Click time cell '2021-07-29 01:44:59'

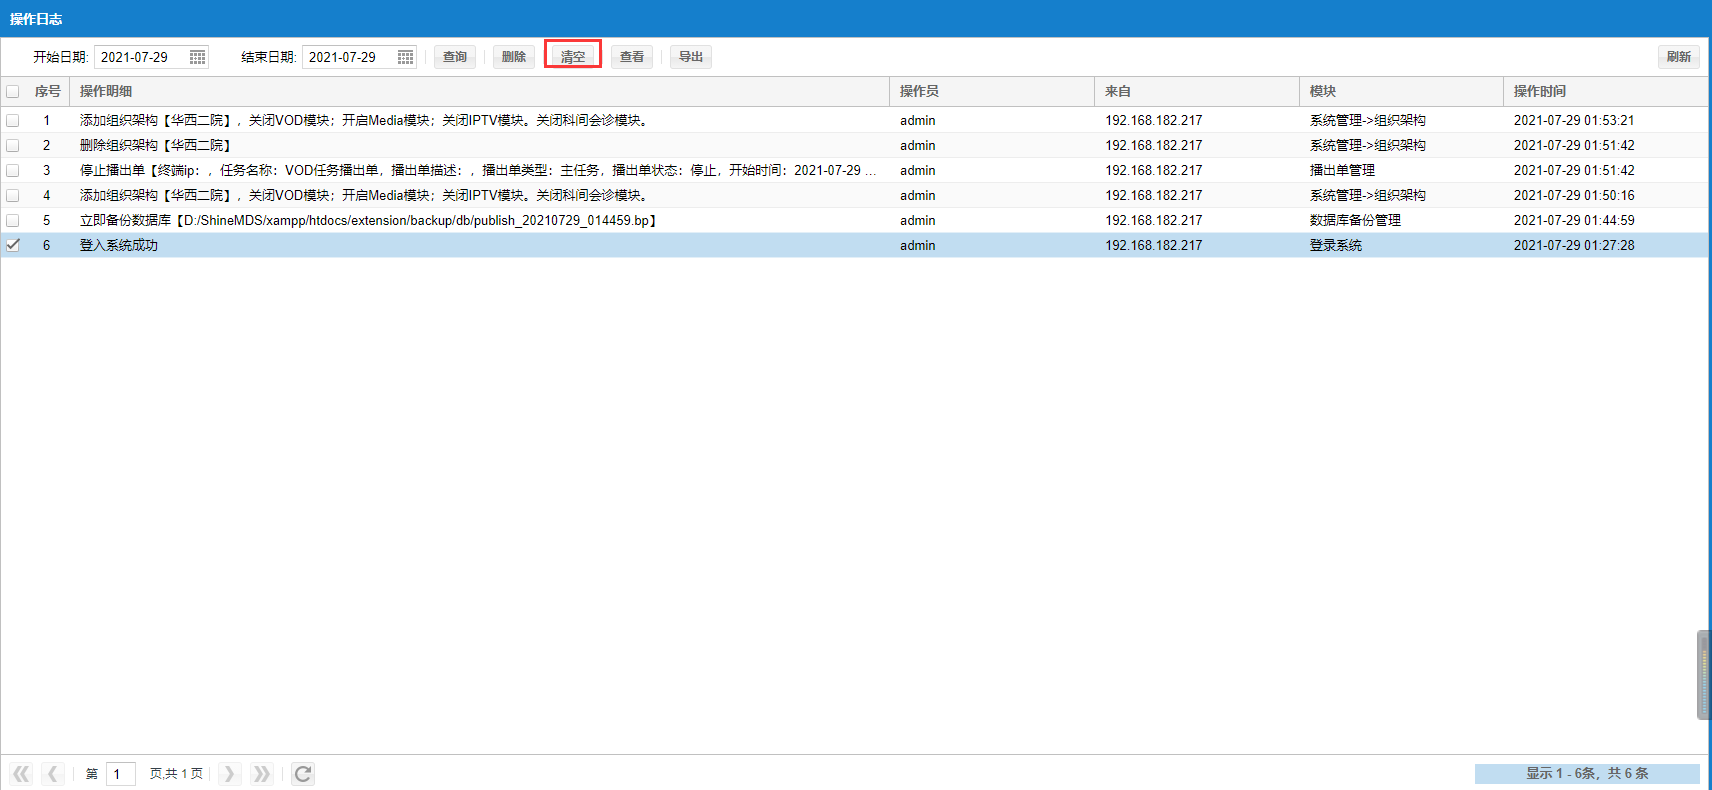(1574, 220)
